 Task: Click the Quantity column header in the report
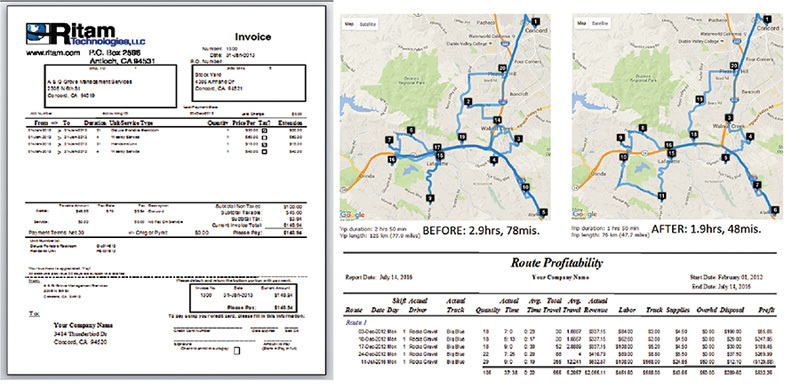[x=488, y=310]
